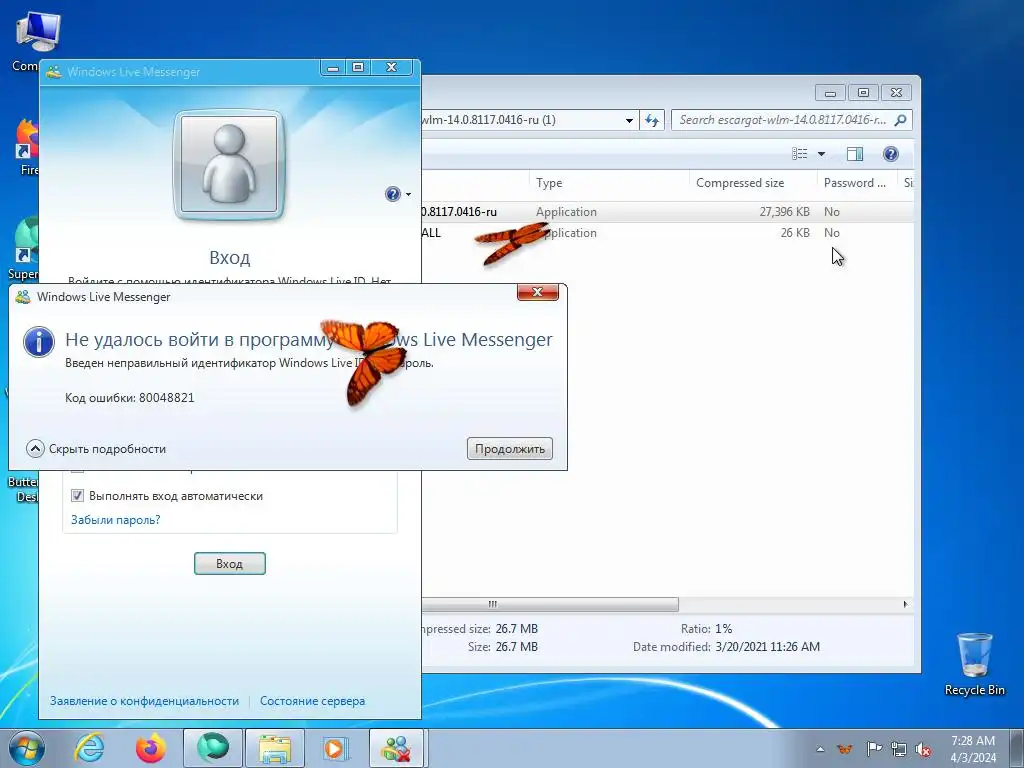Click the Продолжить button in error dialog
The image size is (1024, 768).
point(509,449)
